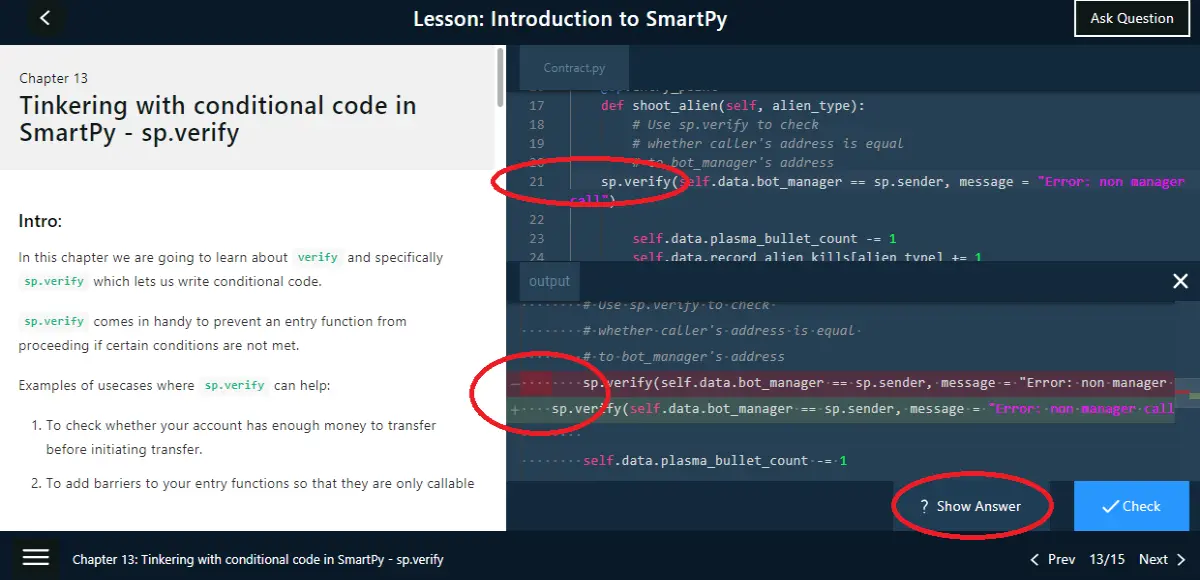Go back using the left arrow icon
Image resolution: width=1200 pixels, height=580 pixels.
coord(46,18)
